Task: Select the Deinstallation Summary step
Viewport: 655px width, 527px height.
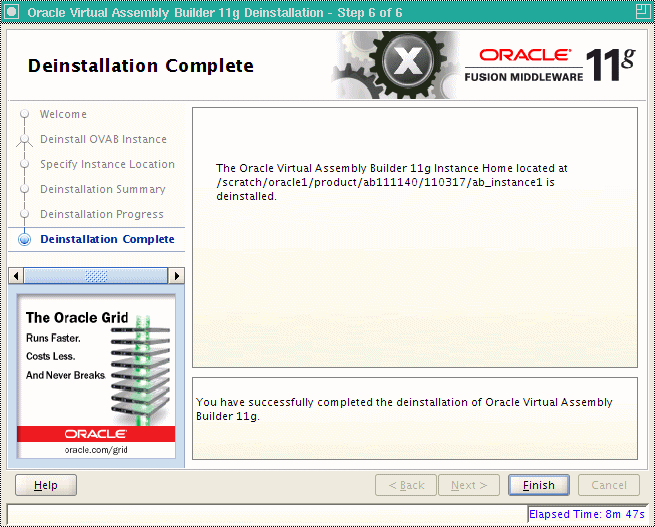Action: pyautogui.click(x=103, y=190)
